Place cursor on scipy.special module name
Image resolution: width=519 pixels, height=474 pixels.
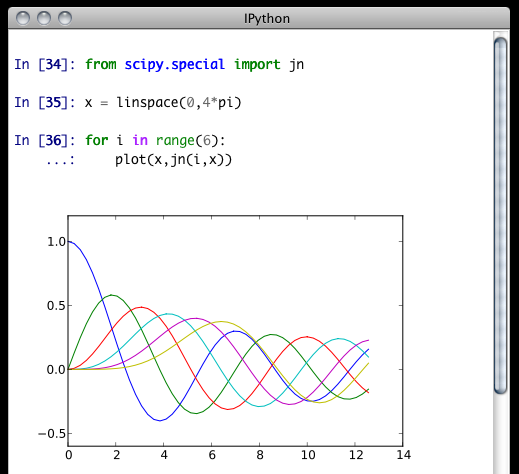(x=175, y=65)
